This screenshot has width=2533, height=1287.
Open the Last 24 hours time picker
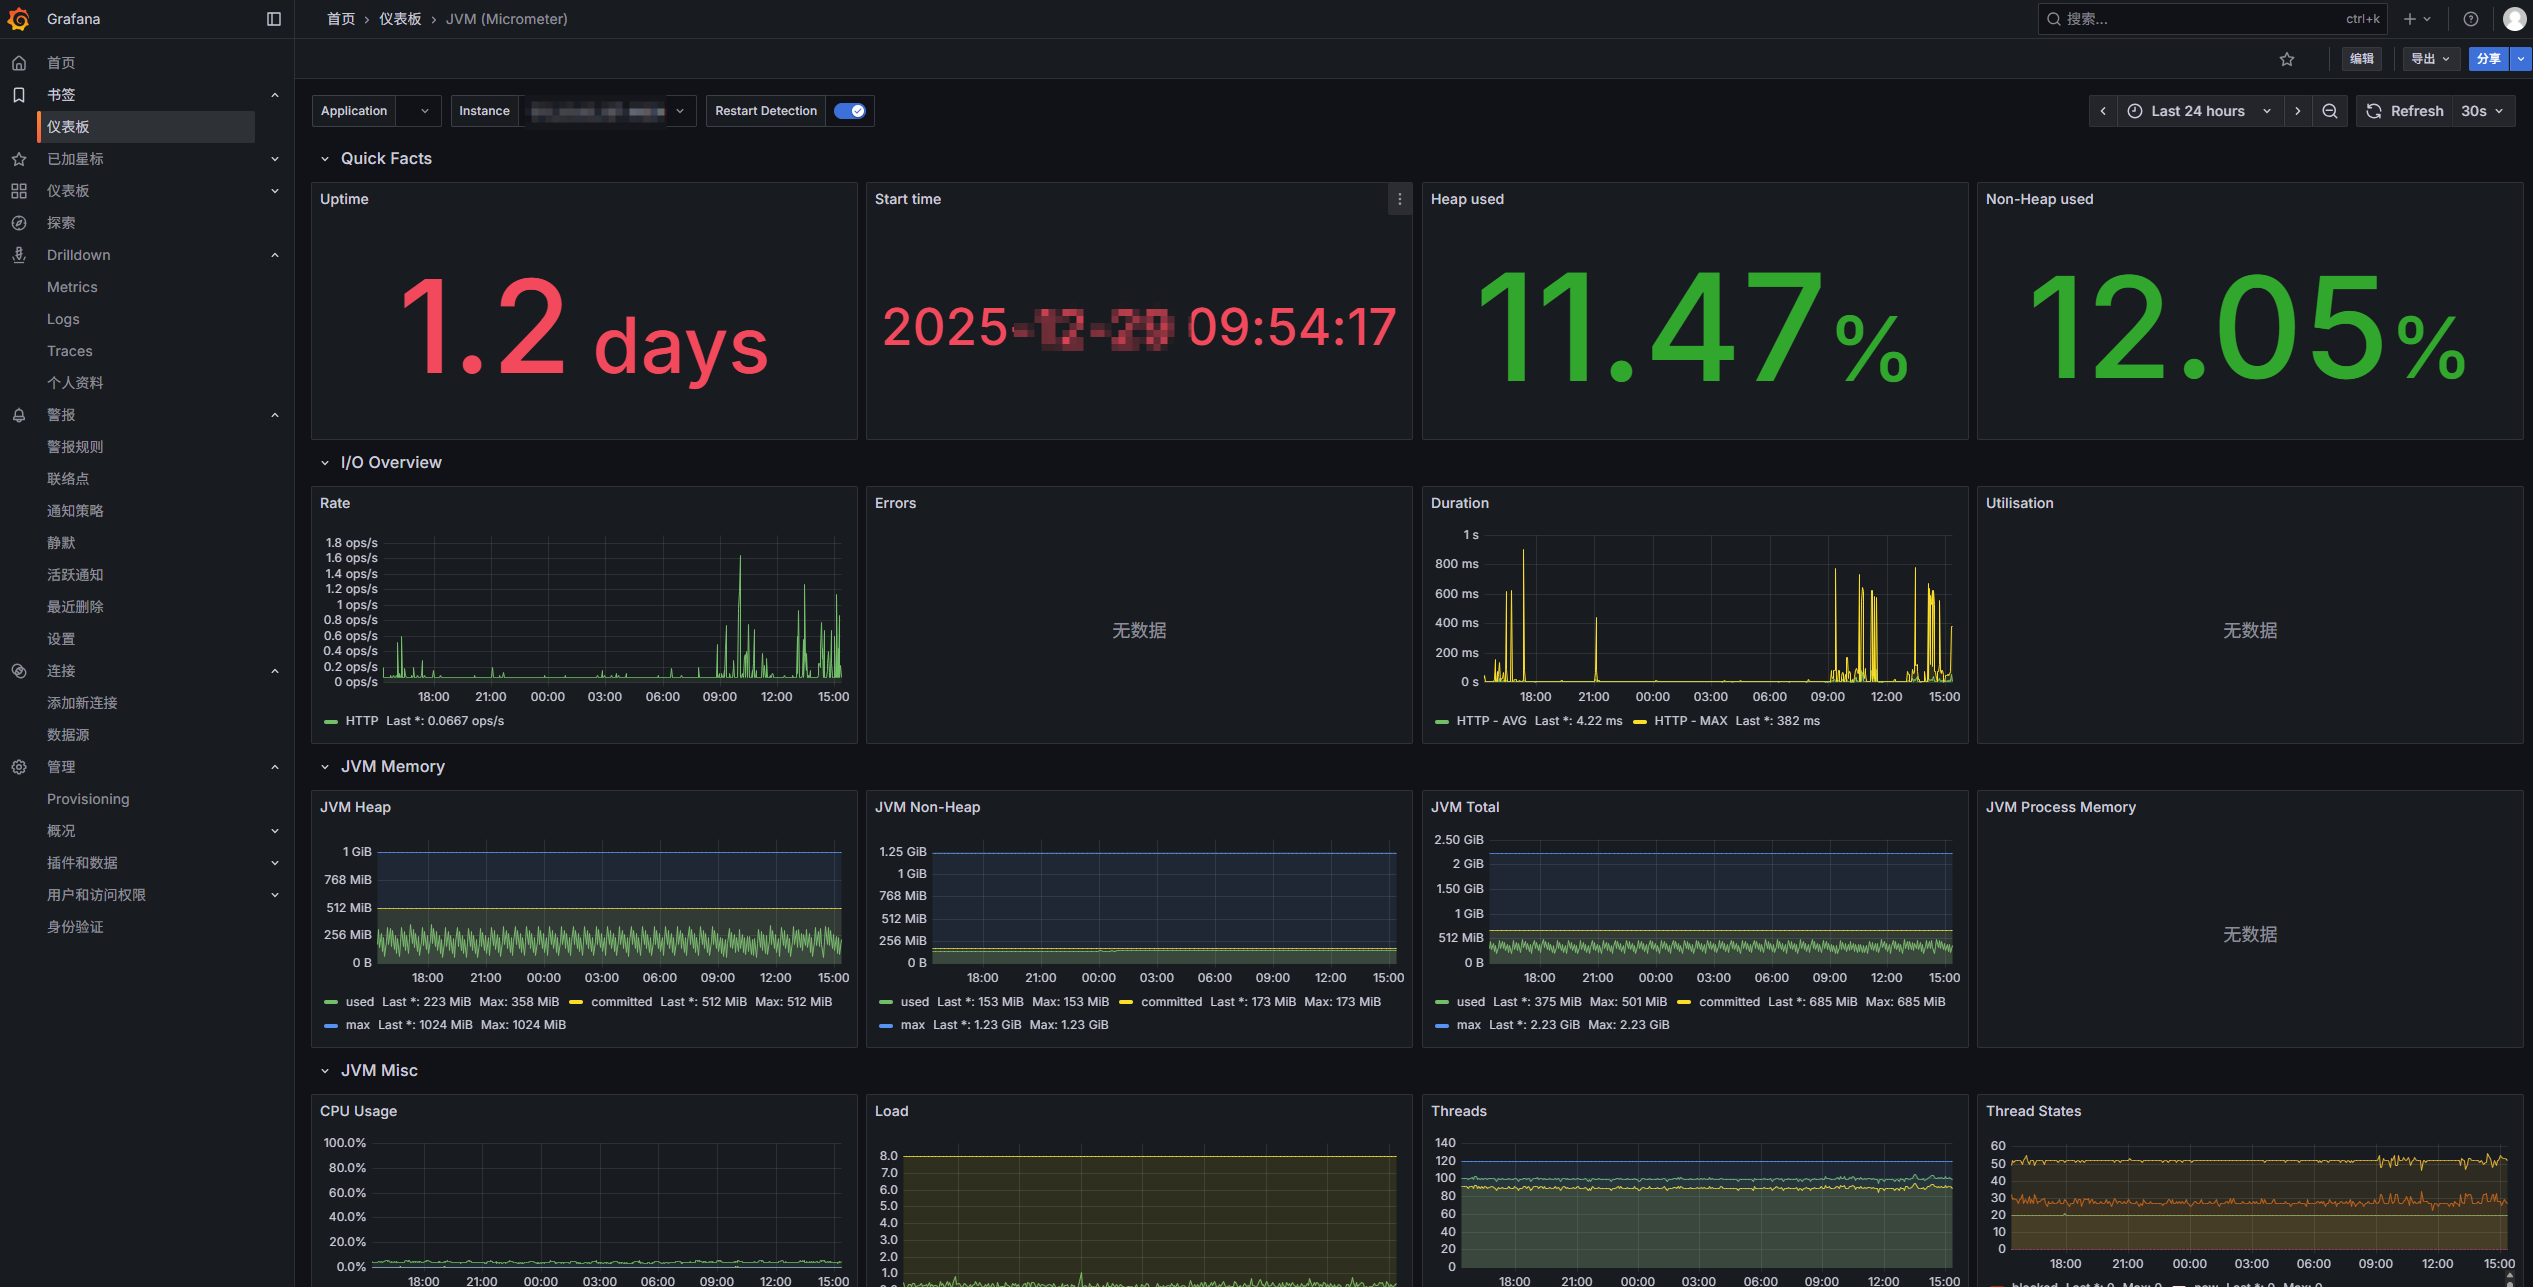point(2198,111)
